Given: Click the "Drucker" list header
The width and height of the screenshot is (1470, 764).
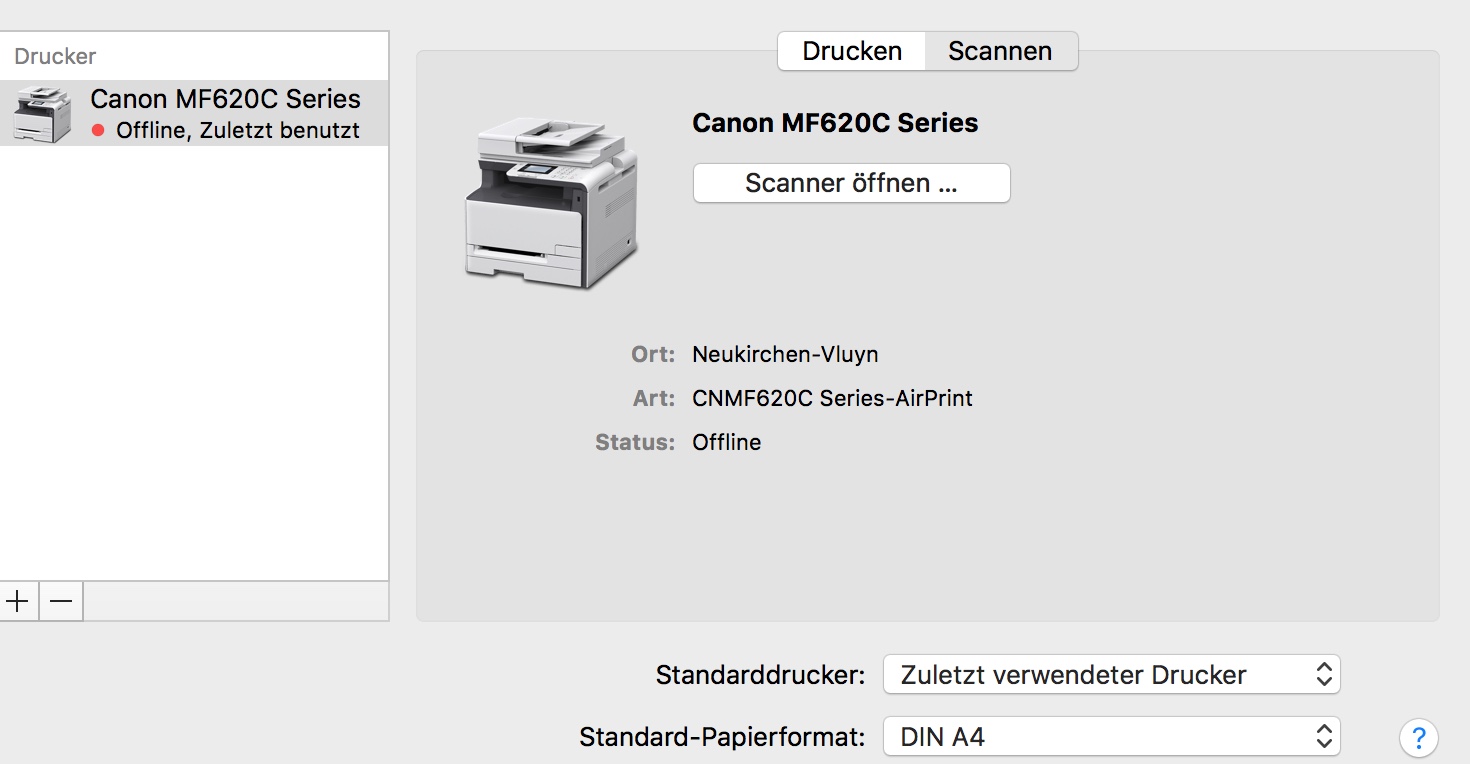Looking at the screenshot, I should pos(55,57).
